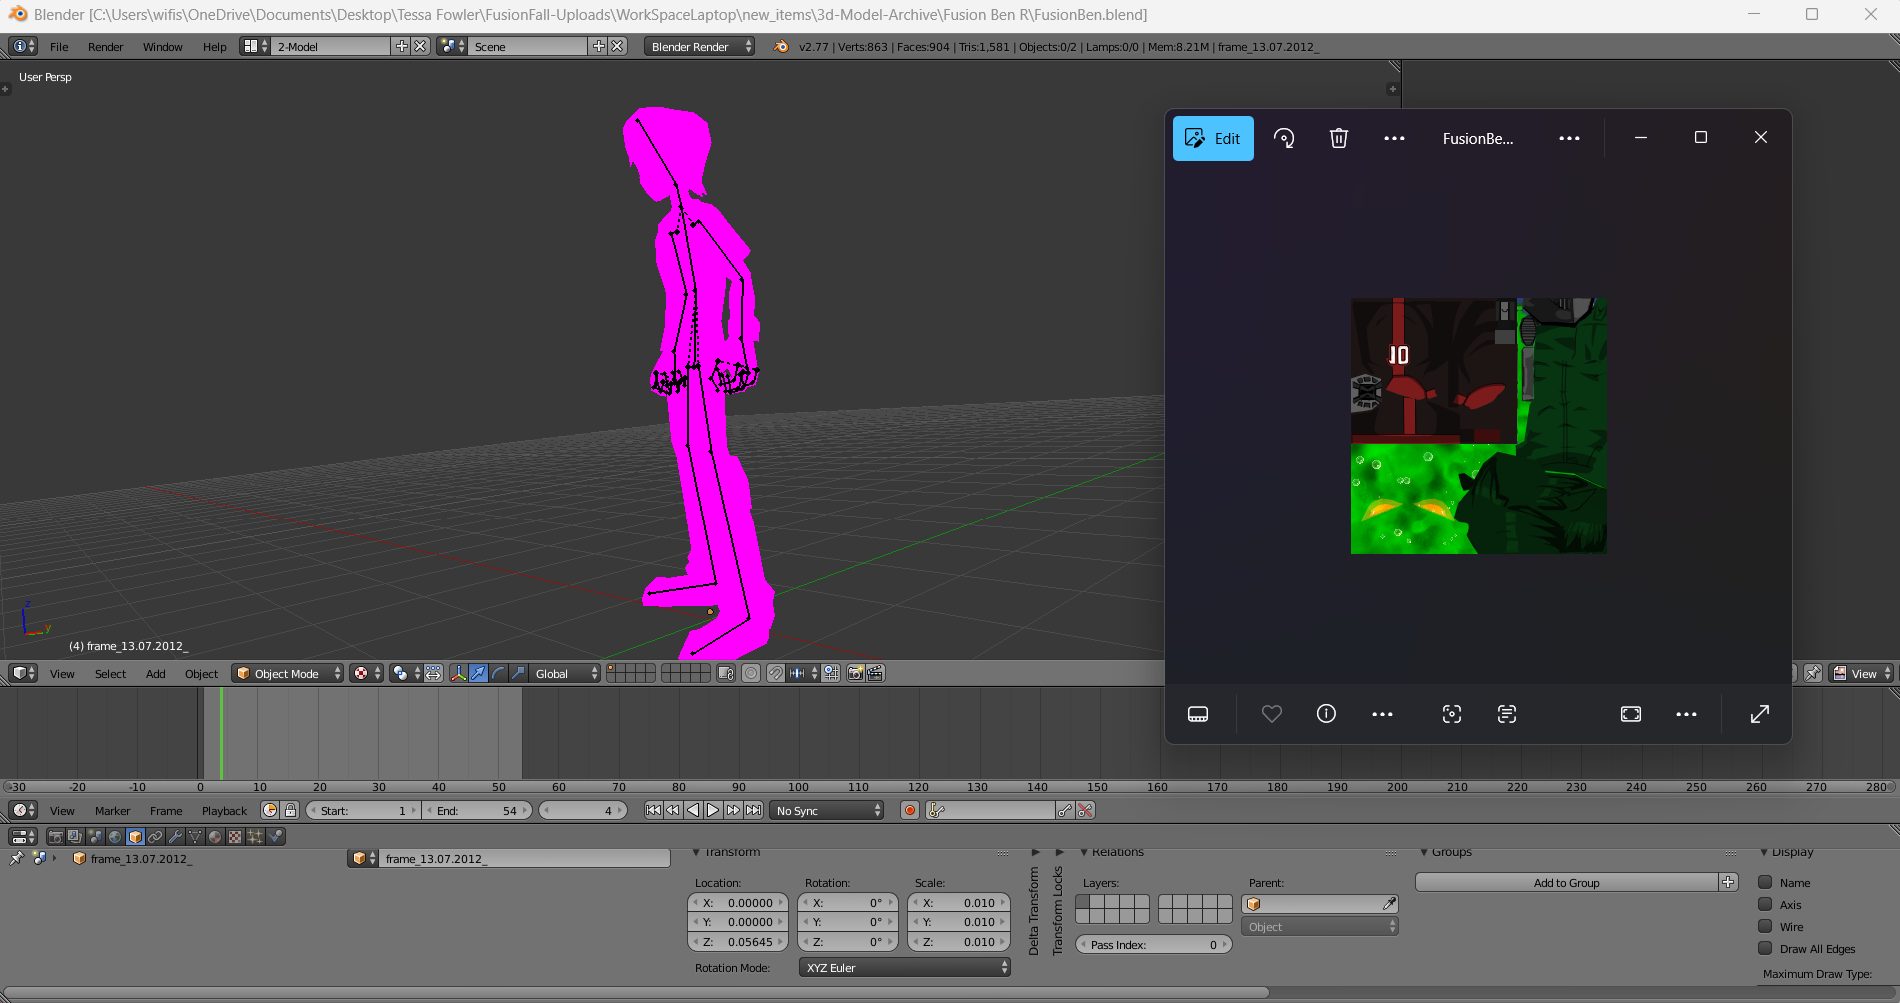Image resolution: width=1900 pixels, height=1003 pixels.
Task: Toggle proportional editing icon
Action: (x=751, y=673)
